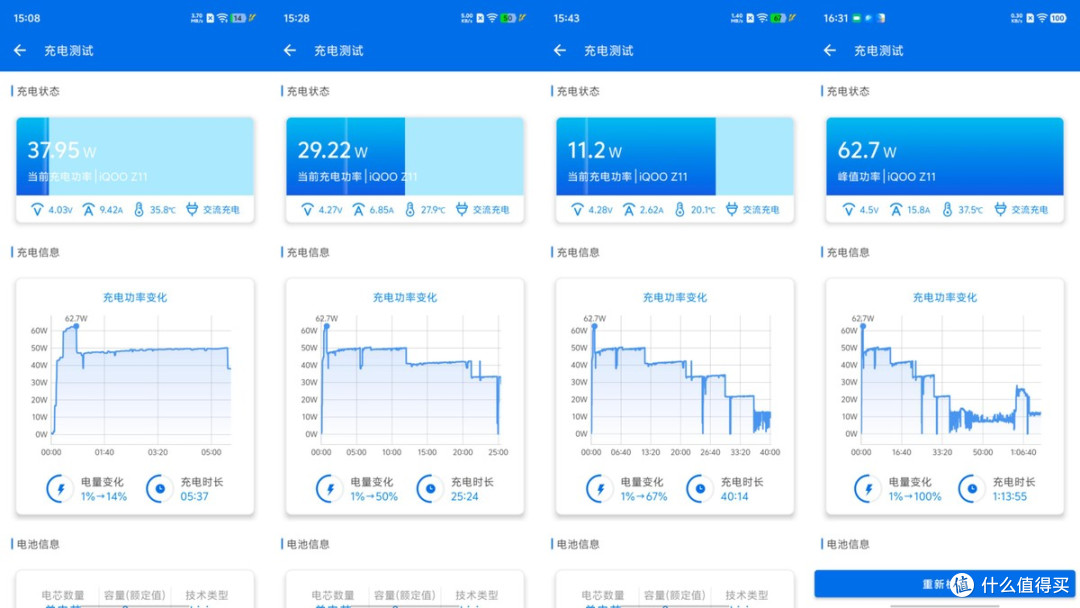Select battery change value 1%→100%
The width and height of the screenshot is (1080, 608).
915,496
